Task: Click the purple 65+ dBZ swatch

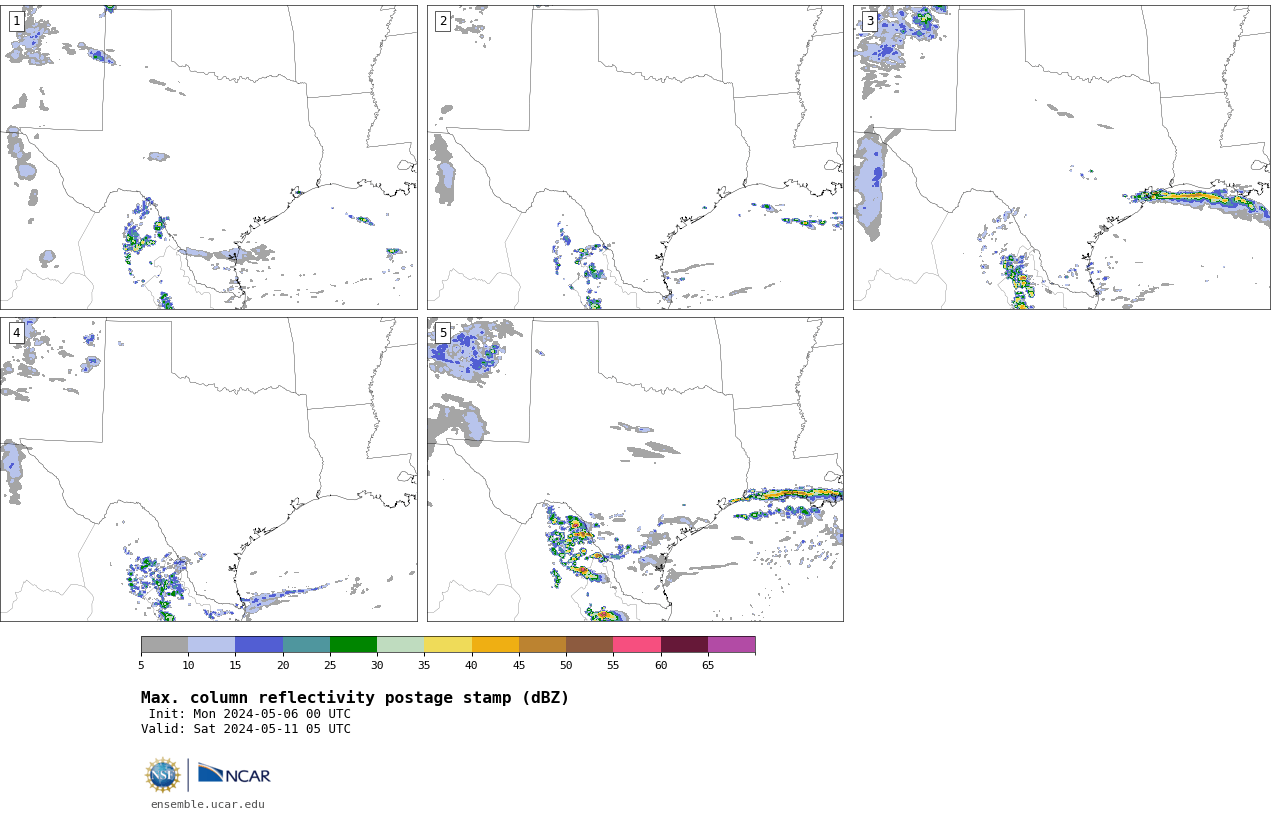Action: coord(731,644)
